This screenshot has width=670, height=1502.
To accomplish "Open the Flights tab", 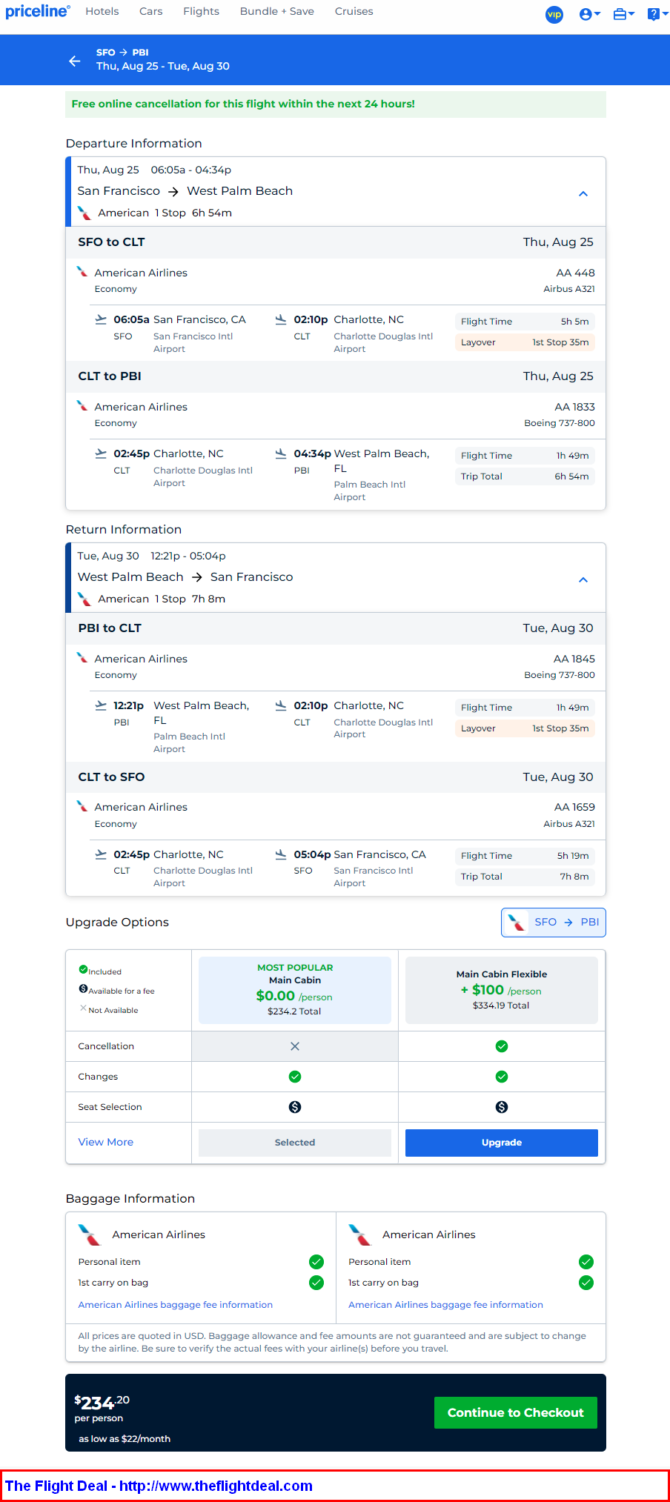I will 201,12.
